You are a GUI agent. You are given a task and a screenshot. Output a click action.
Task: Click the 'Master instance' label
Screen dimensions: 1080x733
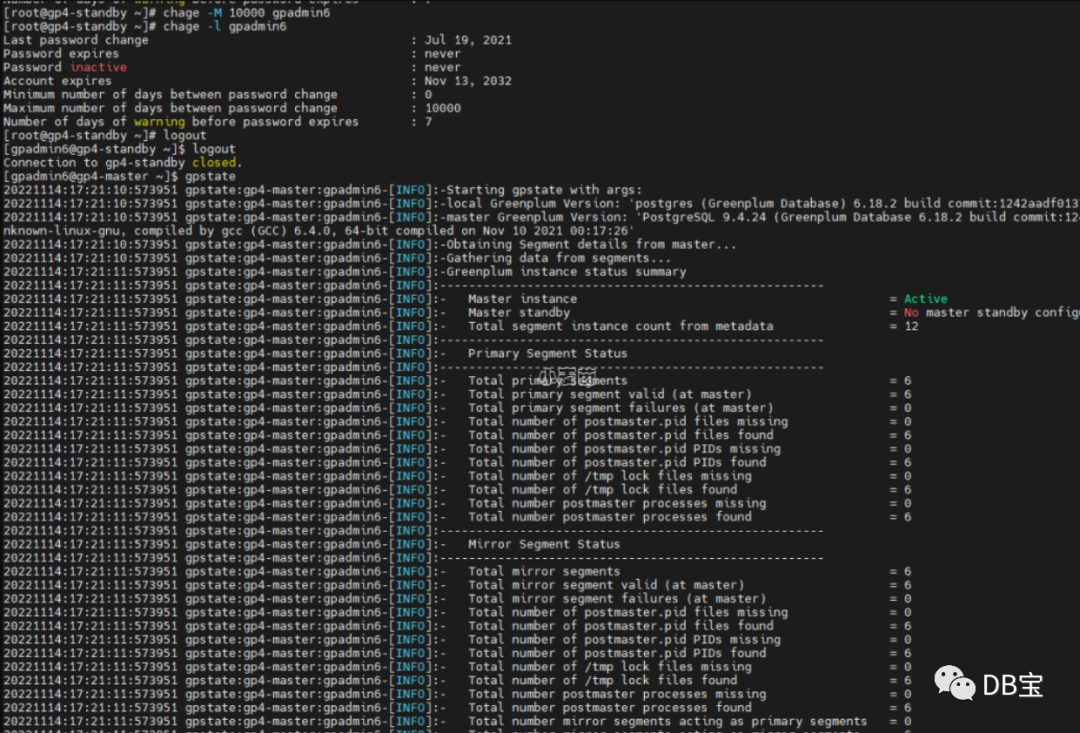coord(522,299)
